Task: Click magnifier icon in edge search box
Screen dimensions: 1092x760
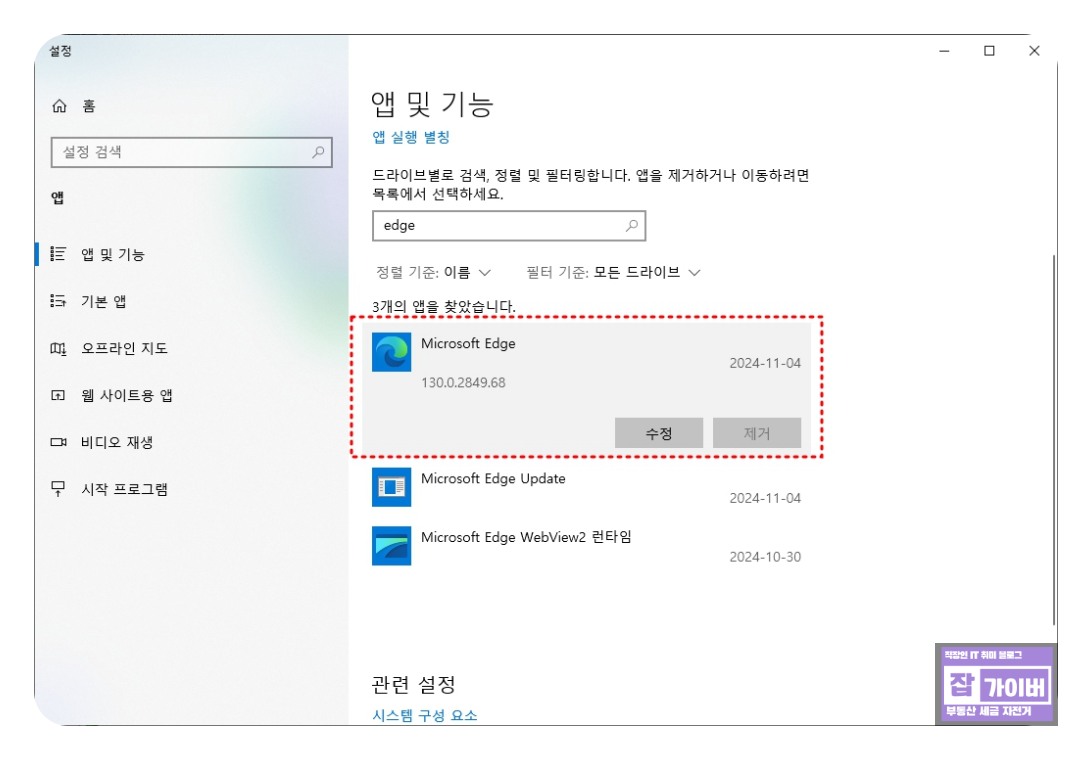Action: click(631, 226)
